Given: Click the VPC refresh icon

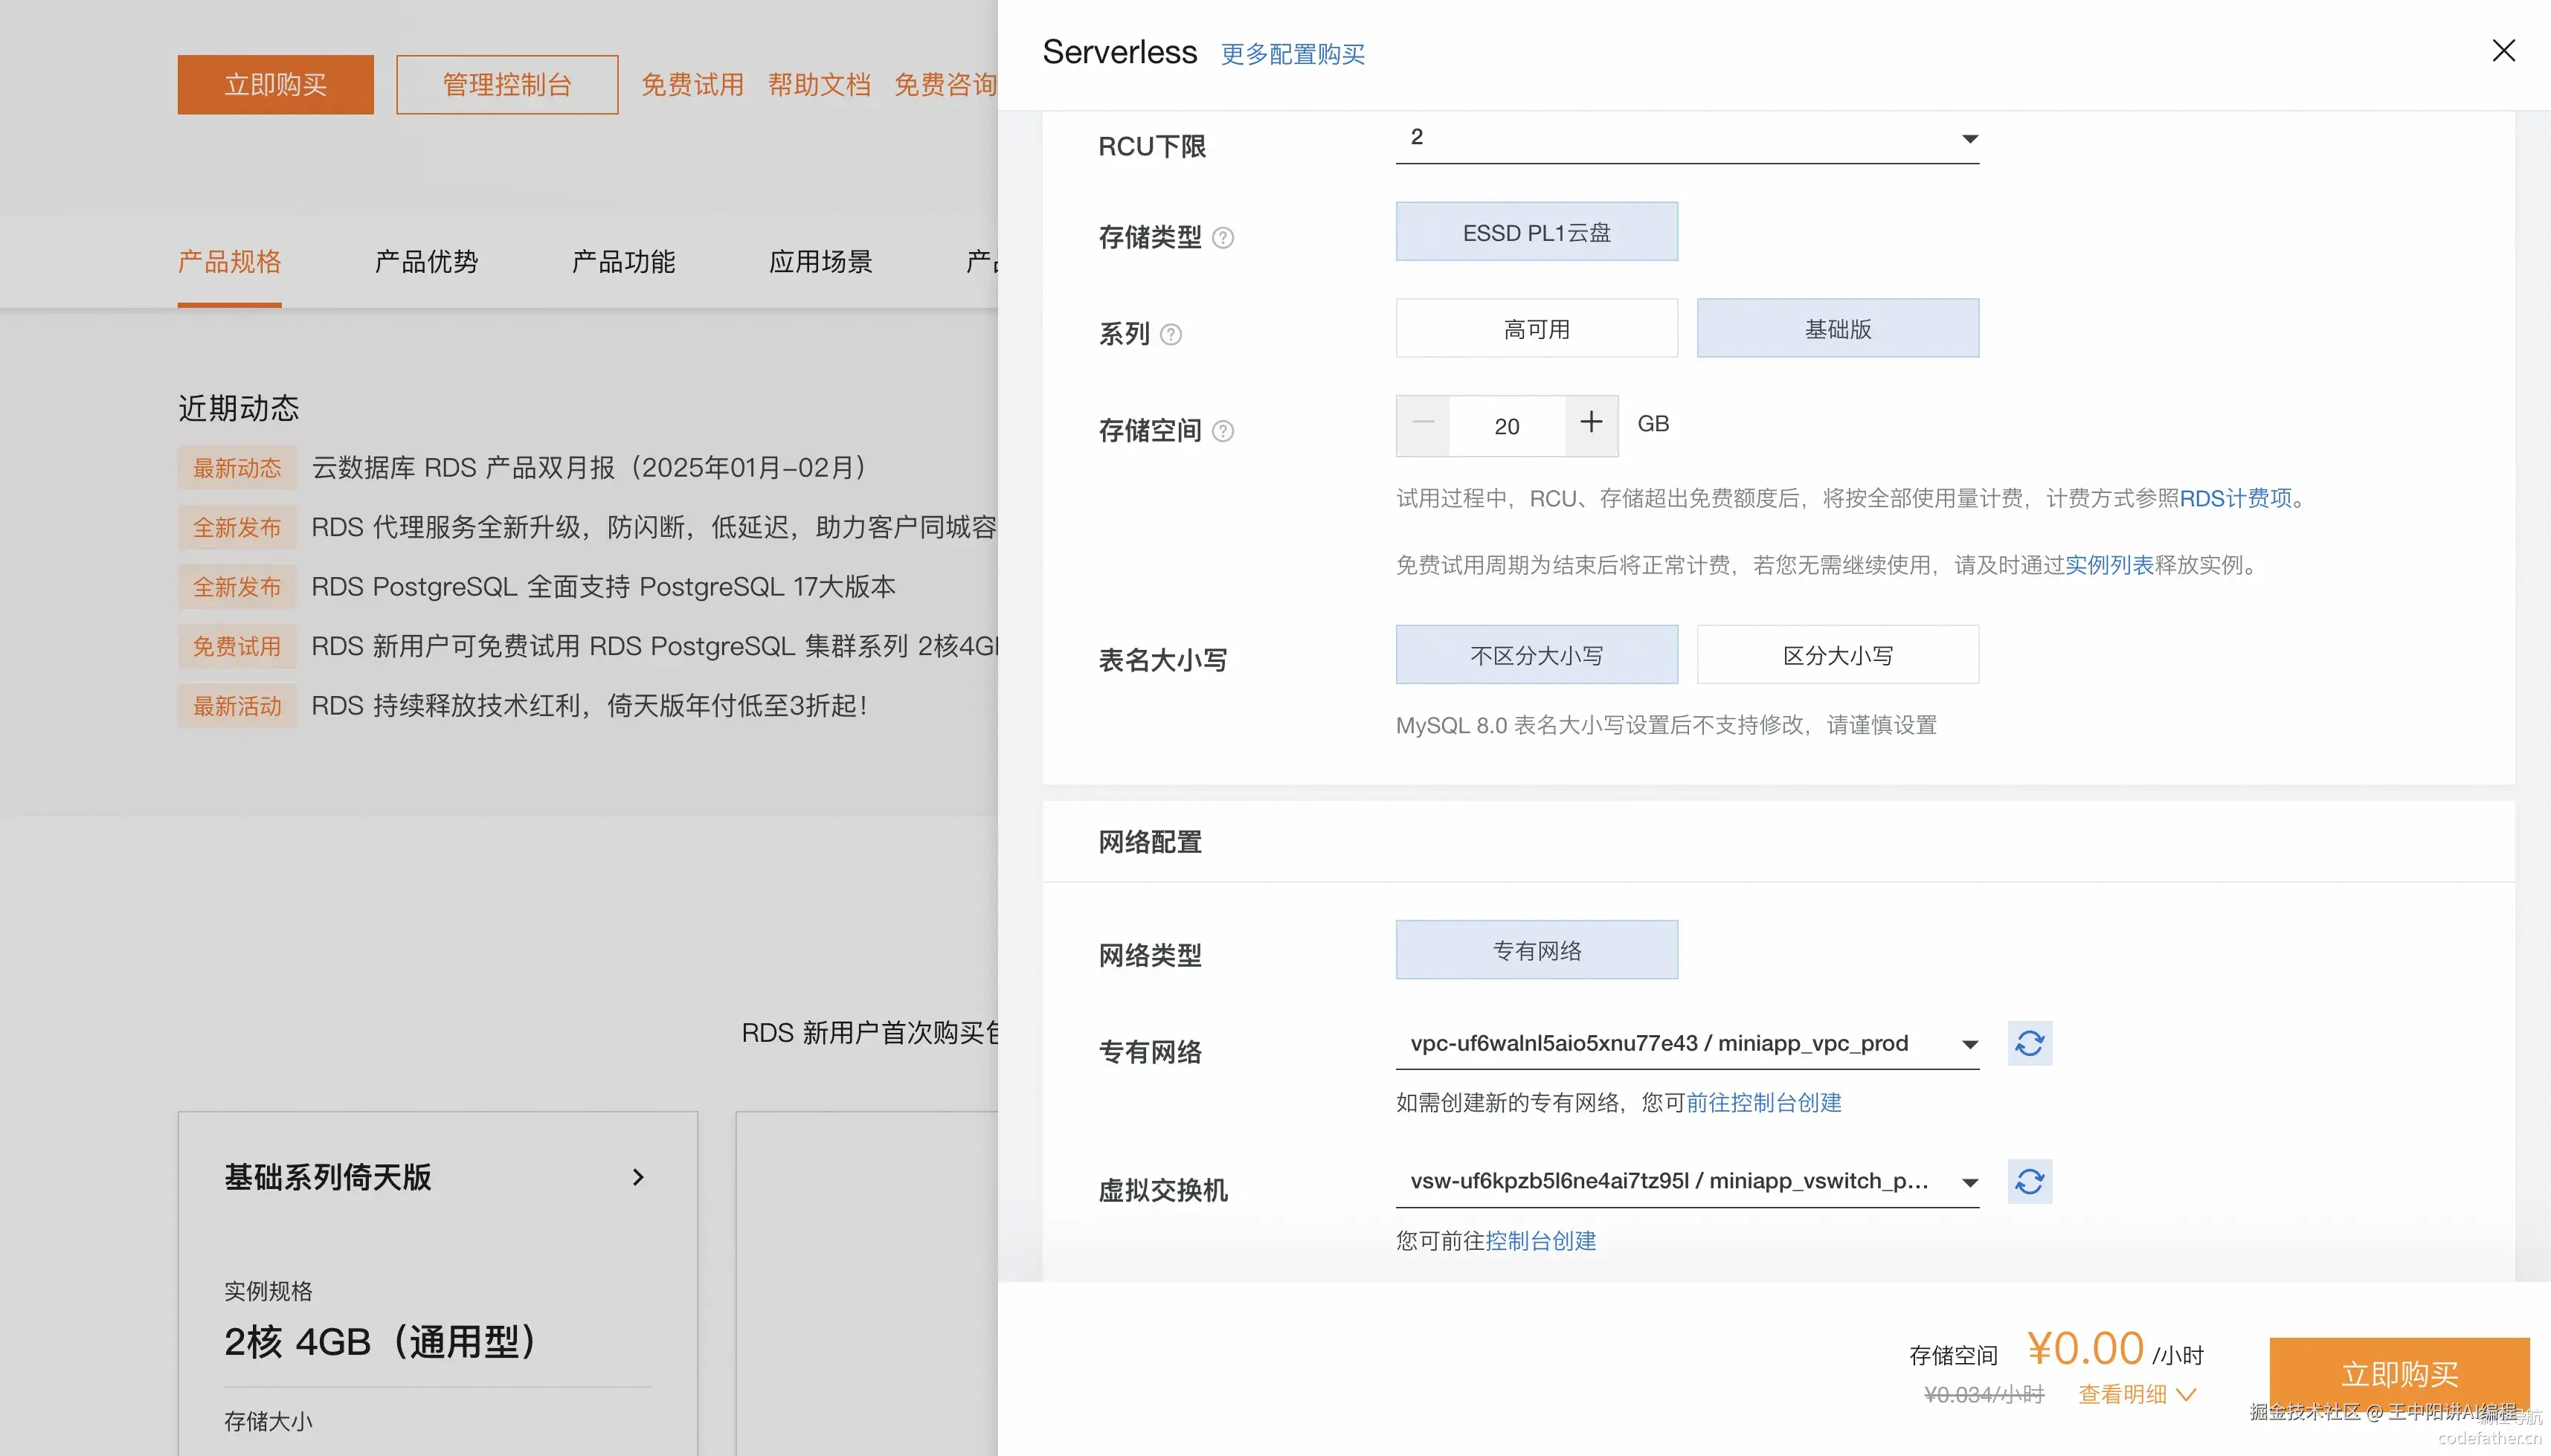Looking at the screenshot, I should [2029, 1043].
